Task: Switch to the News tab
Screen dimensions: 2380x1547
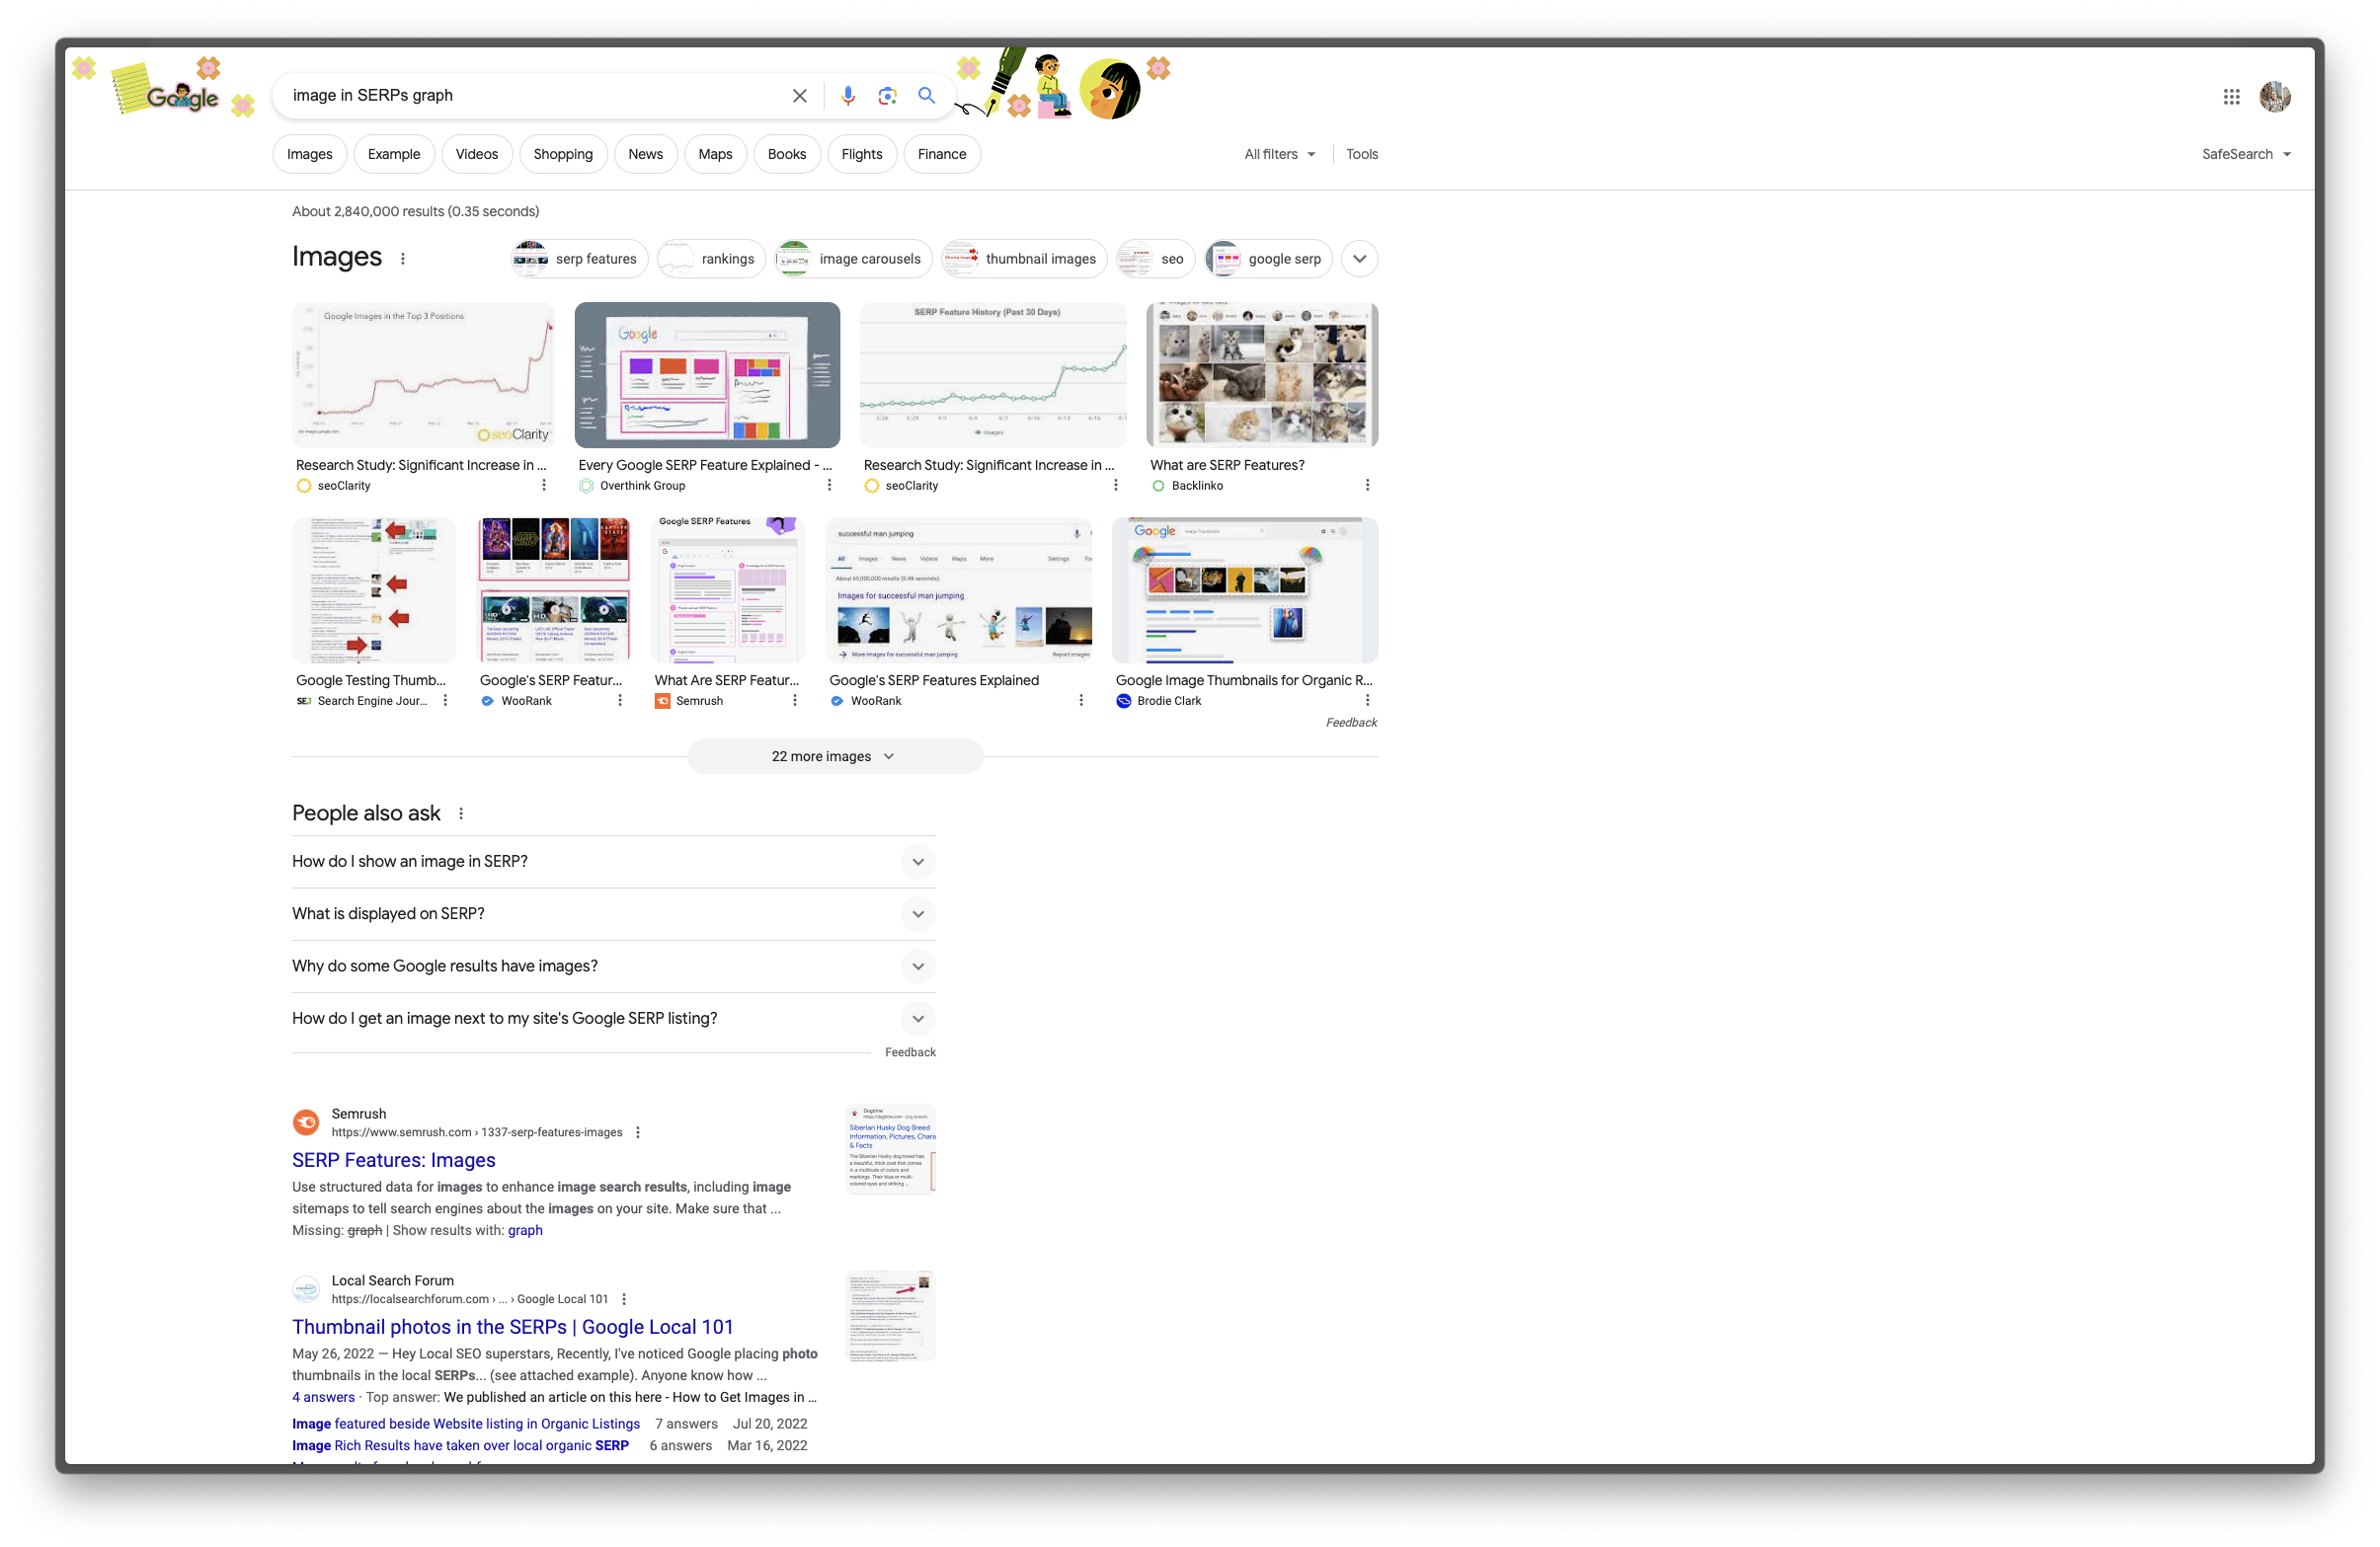Action: pyautogui.click(x=645, y=154)
